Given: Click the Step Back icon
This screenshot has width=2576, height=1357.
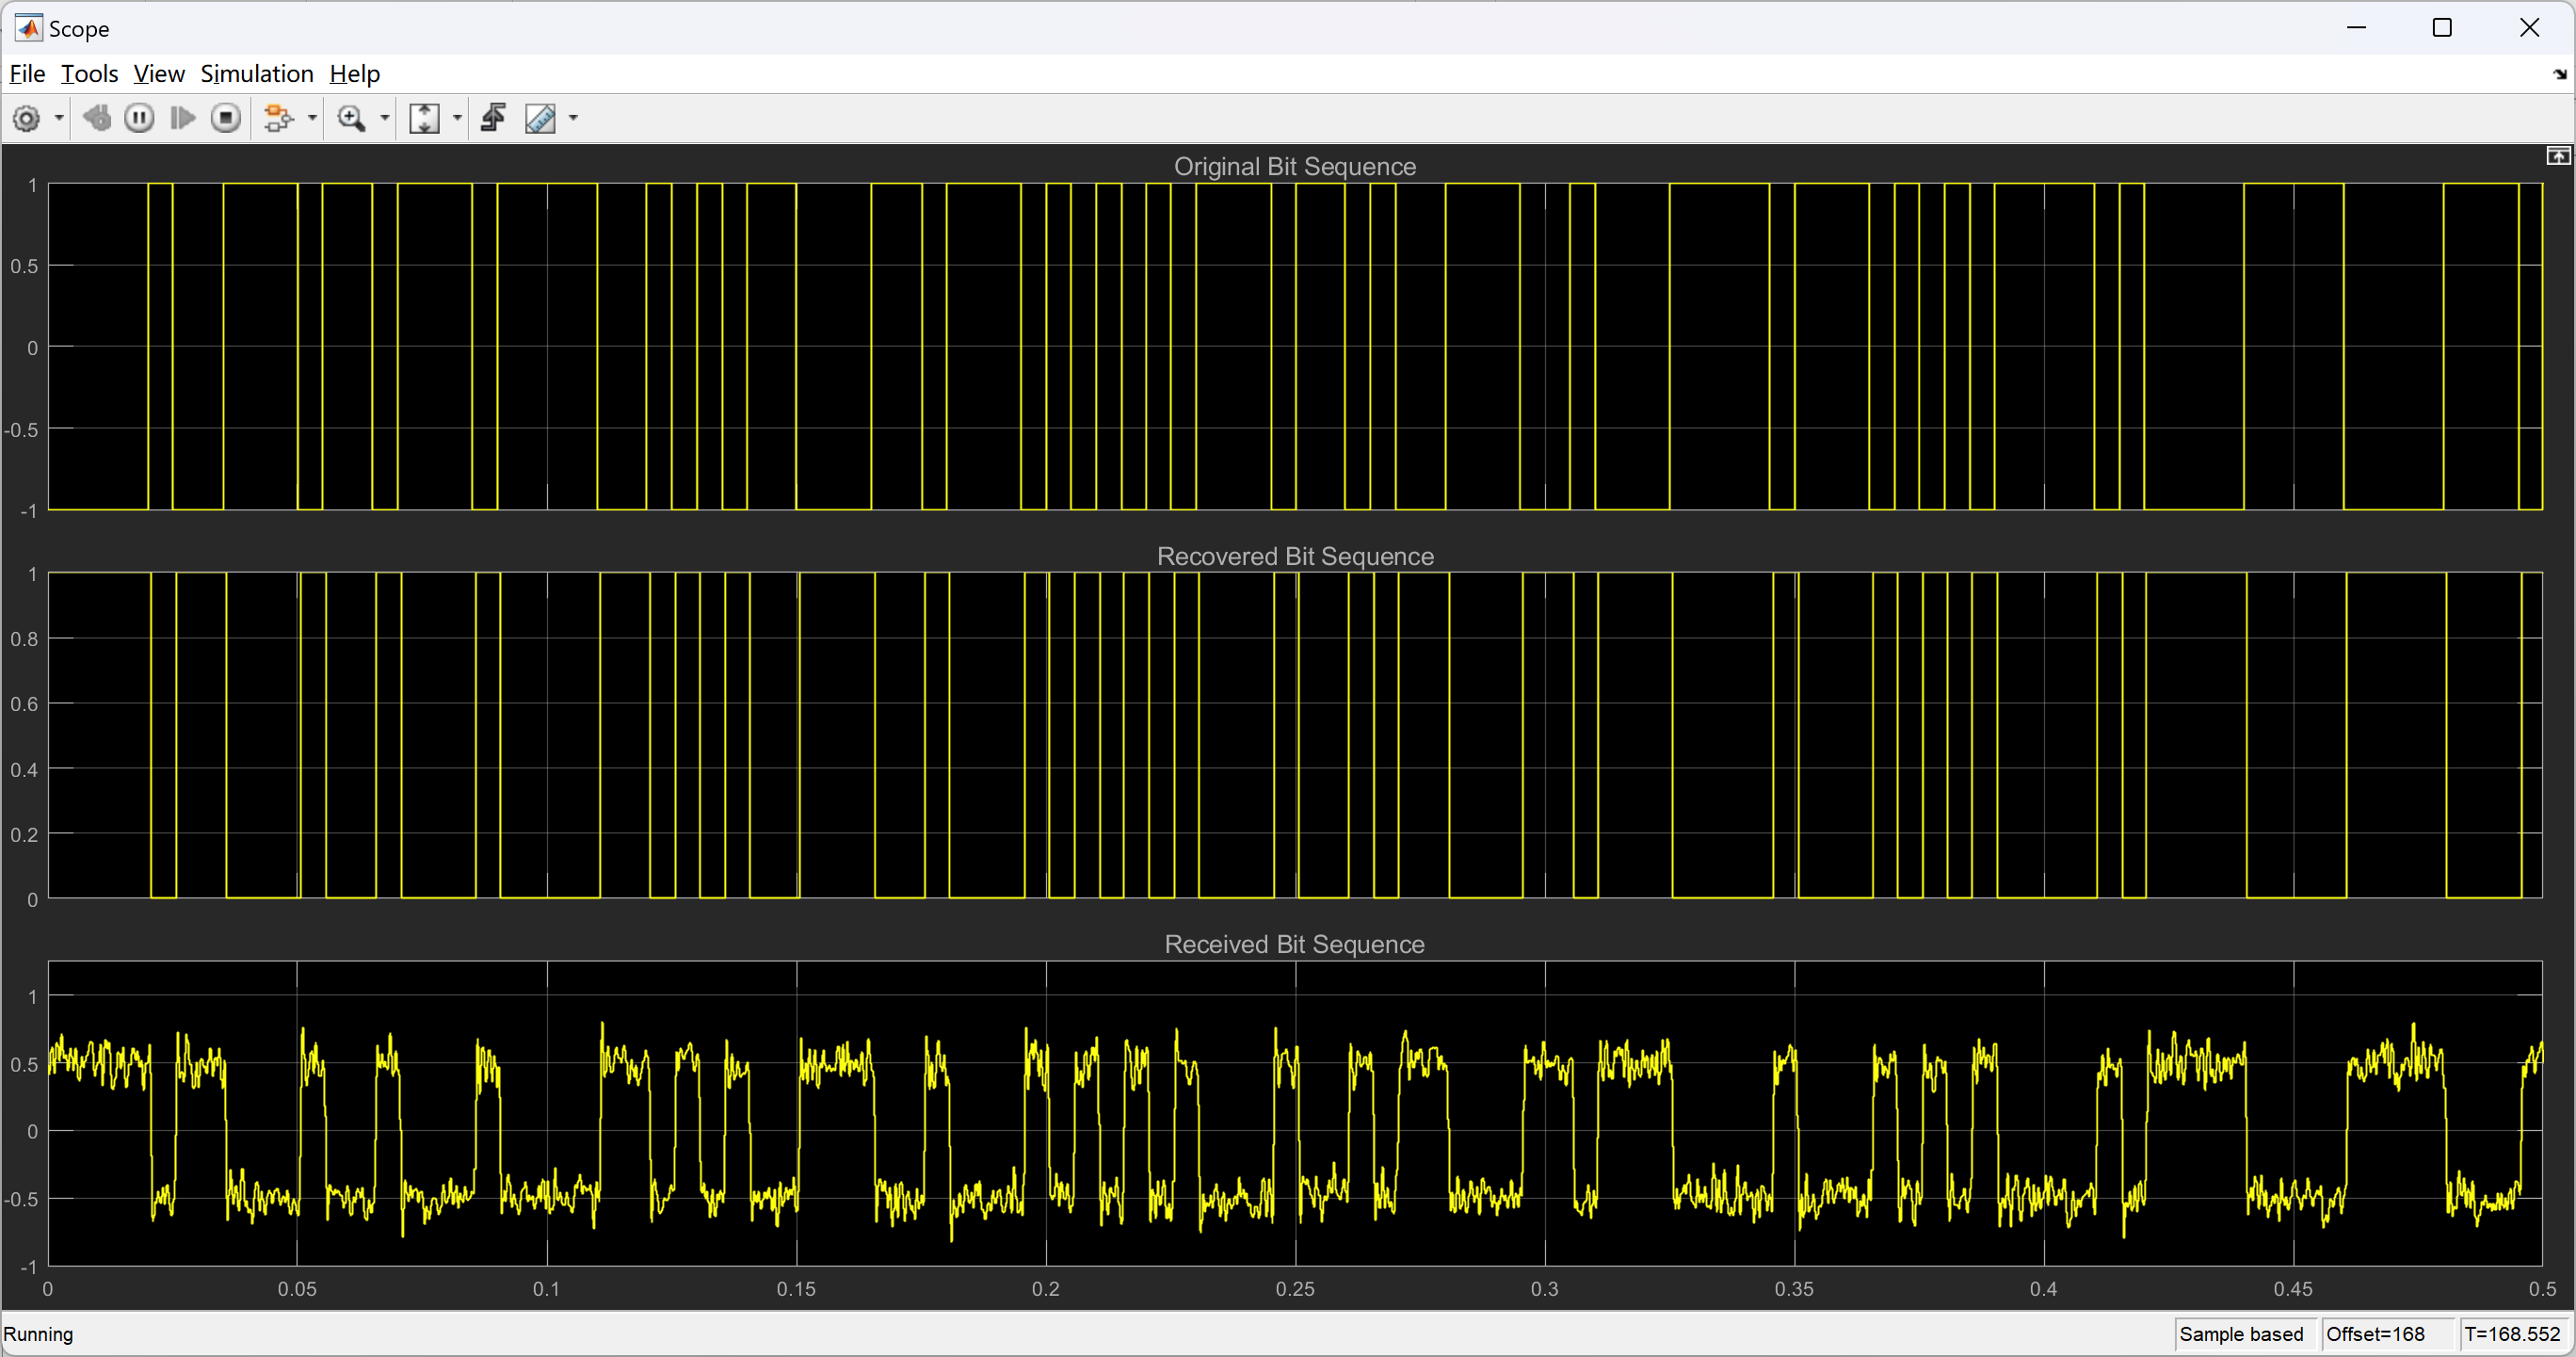Looking at the screenshot, I should (x=97, y=118).
